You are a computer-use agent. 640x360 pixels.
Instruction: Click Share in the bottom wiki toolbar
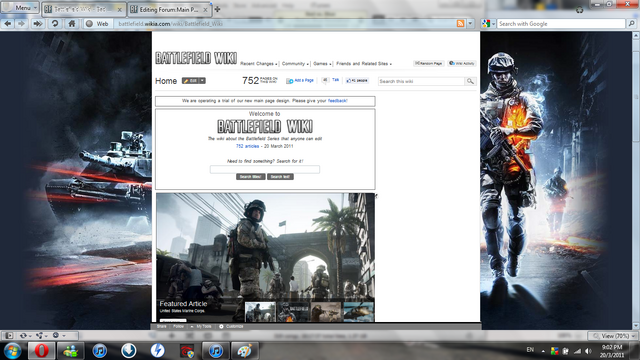point(162,327)
